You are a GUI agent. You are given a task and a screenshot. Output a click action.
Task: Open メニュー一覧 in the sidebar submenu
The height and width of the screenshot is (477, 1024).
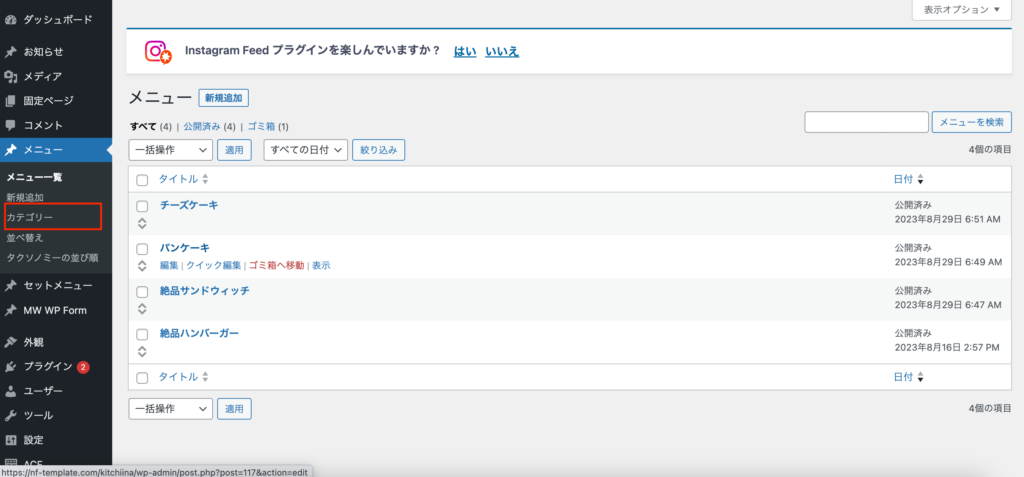coord(34,177)
